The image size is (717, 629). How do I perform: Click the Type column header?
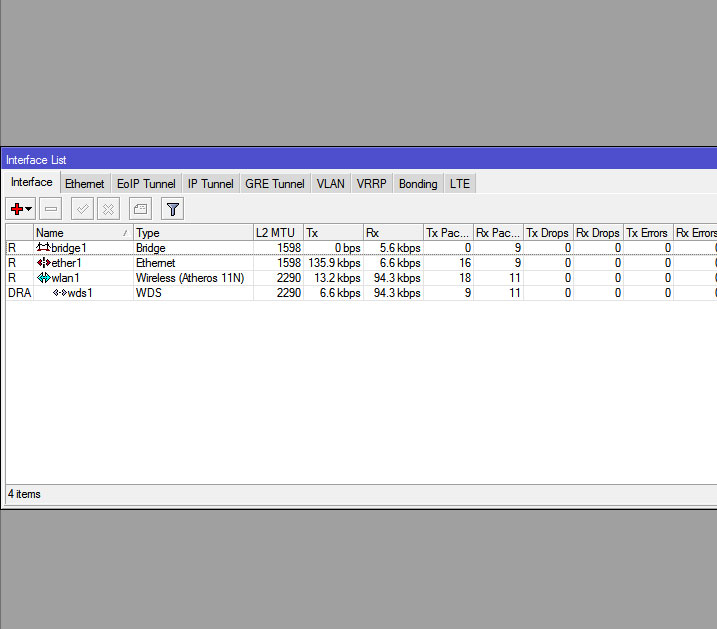(190, 233)
